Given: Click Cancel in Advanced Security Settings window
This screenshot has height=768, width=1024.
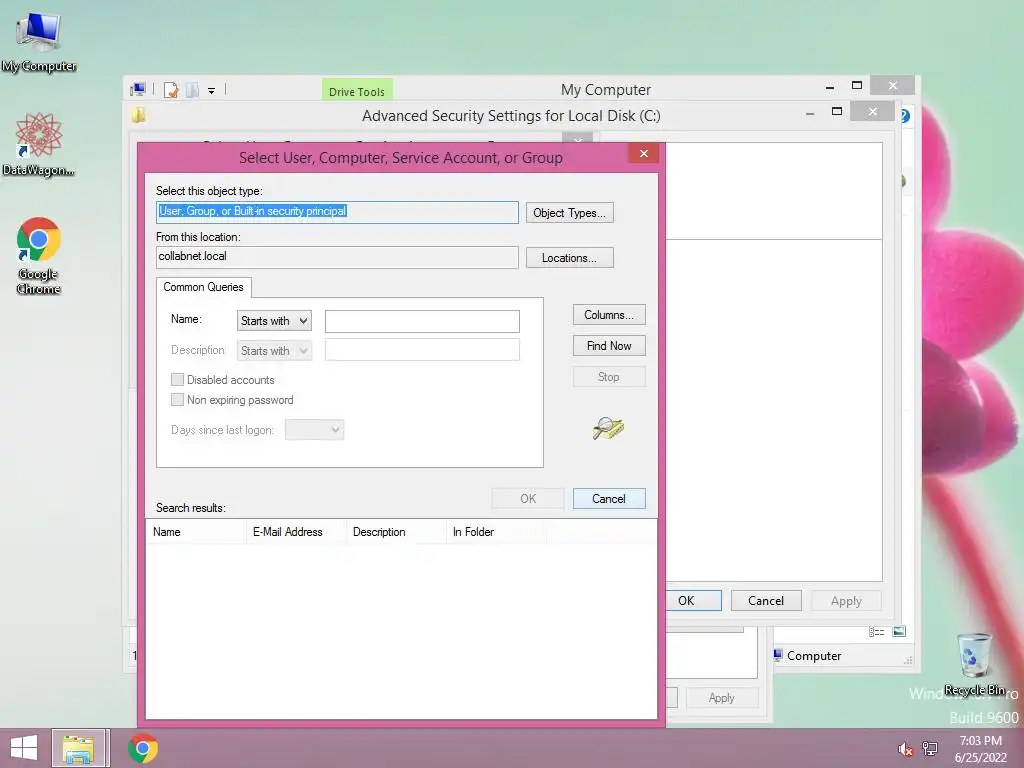Looking at the screenshot, I should coord(766,601).
